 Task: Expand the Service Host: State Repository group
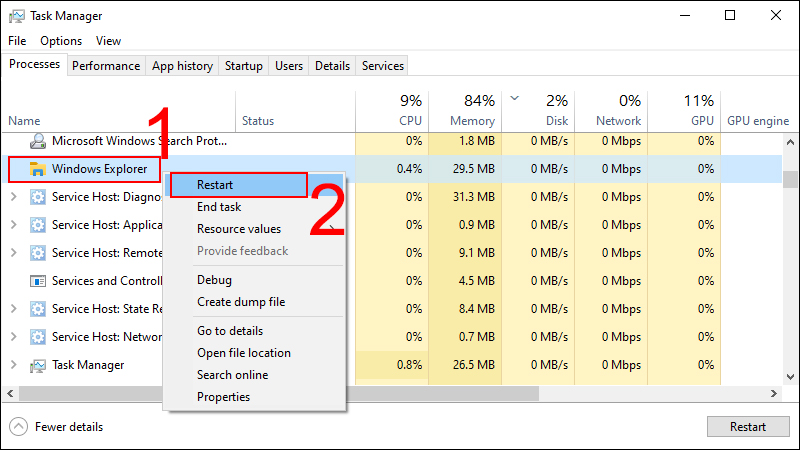pyautogui.click(x=14, y=309)
